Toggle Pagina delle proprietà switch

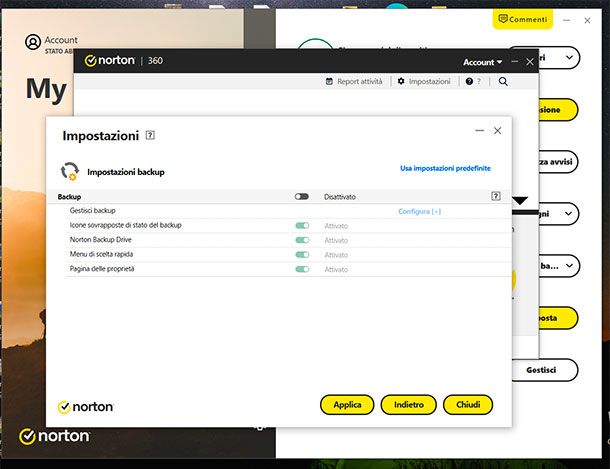pyautogui.click(x=302, y=269)
